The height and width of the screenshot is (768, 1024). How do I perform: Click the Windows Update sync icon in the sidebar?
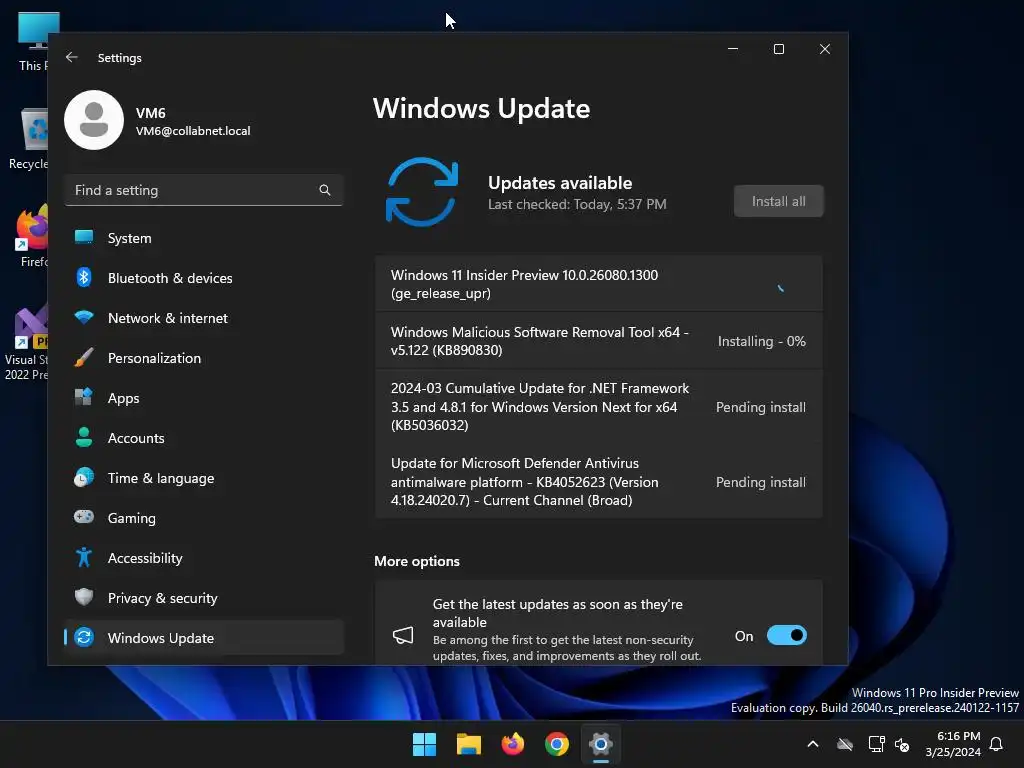point(84,637)
